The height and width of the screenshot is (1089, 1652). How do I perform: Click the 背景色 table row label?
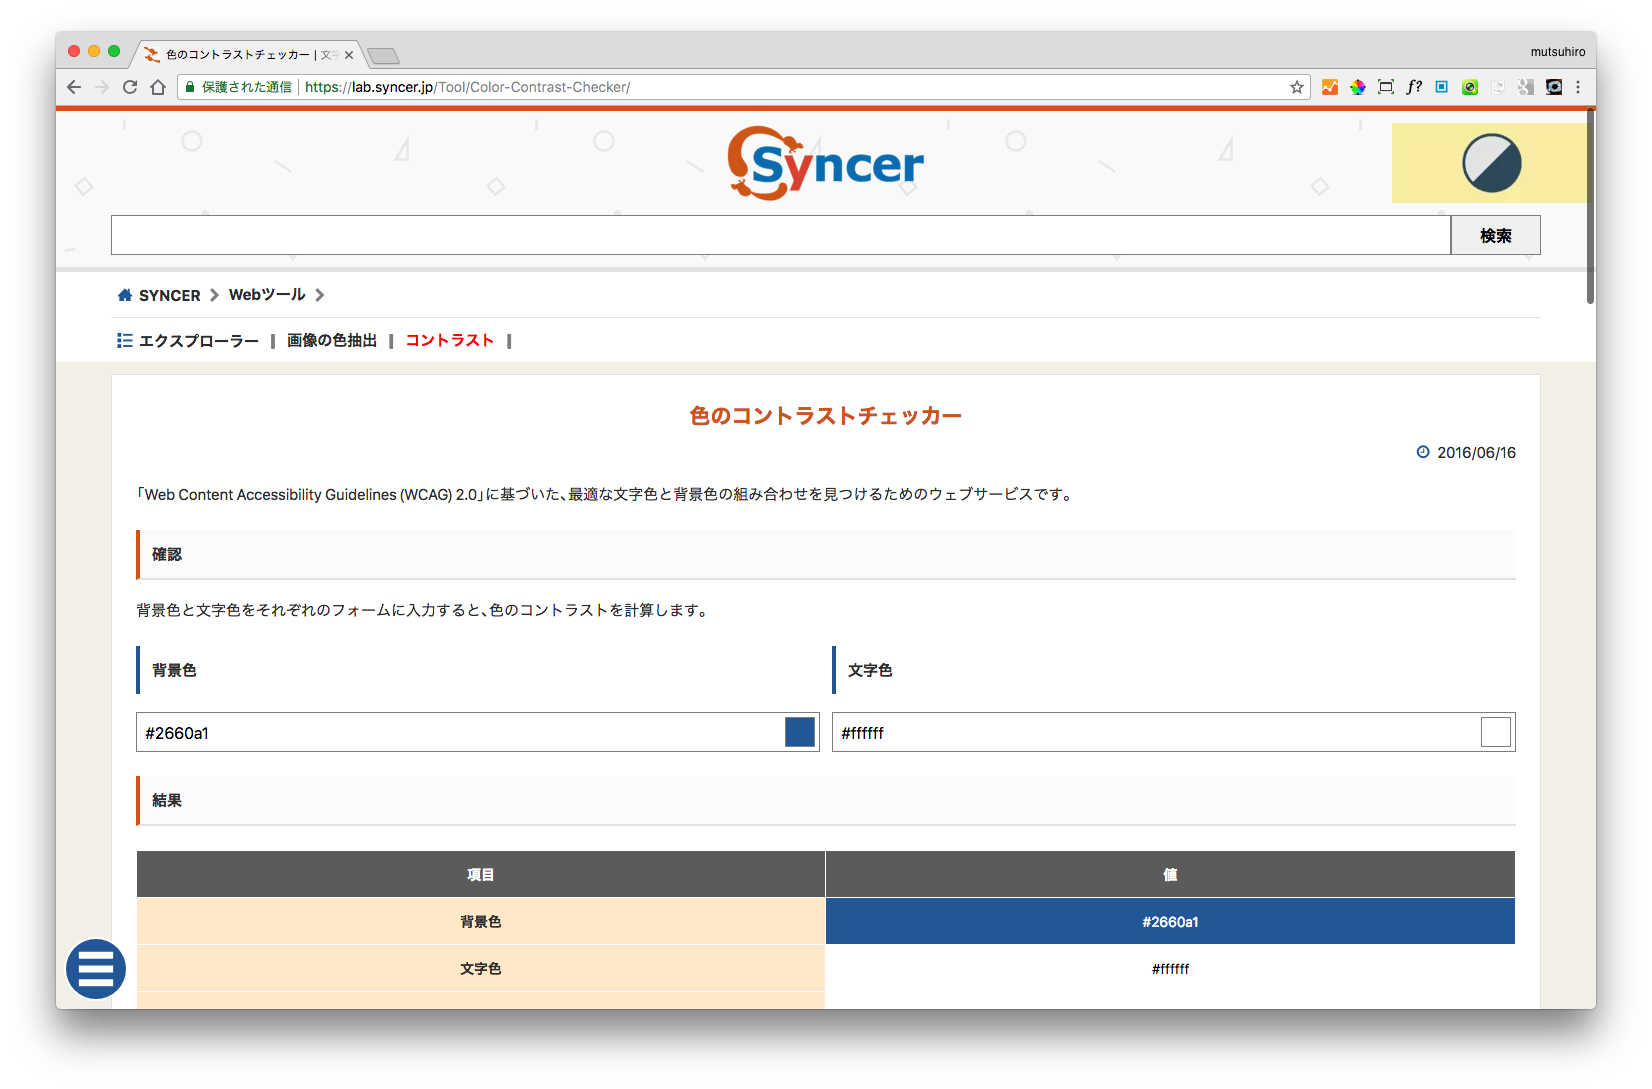click(481, 921)
